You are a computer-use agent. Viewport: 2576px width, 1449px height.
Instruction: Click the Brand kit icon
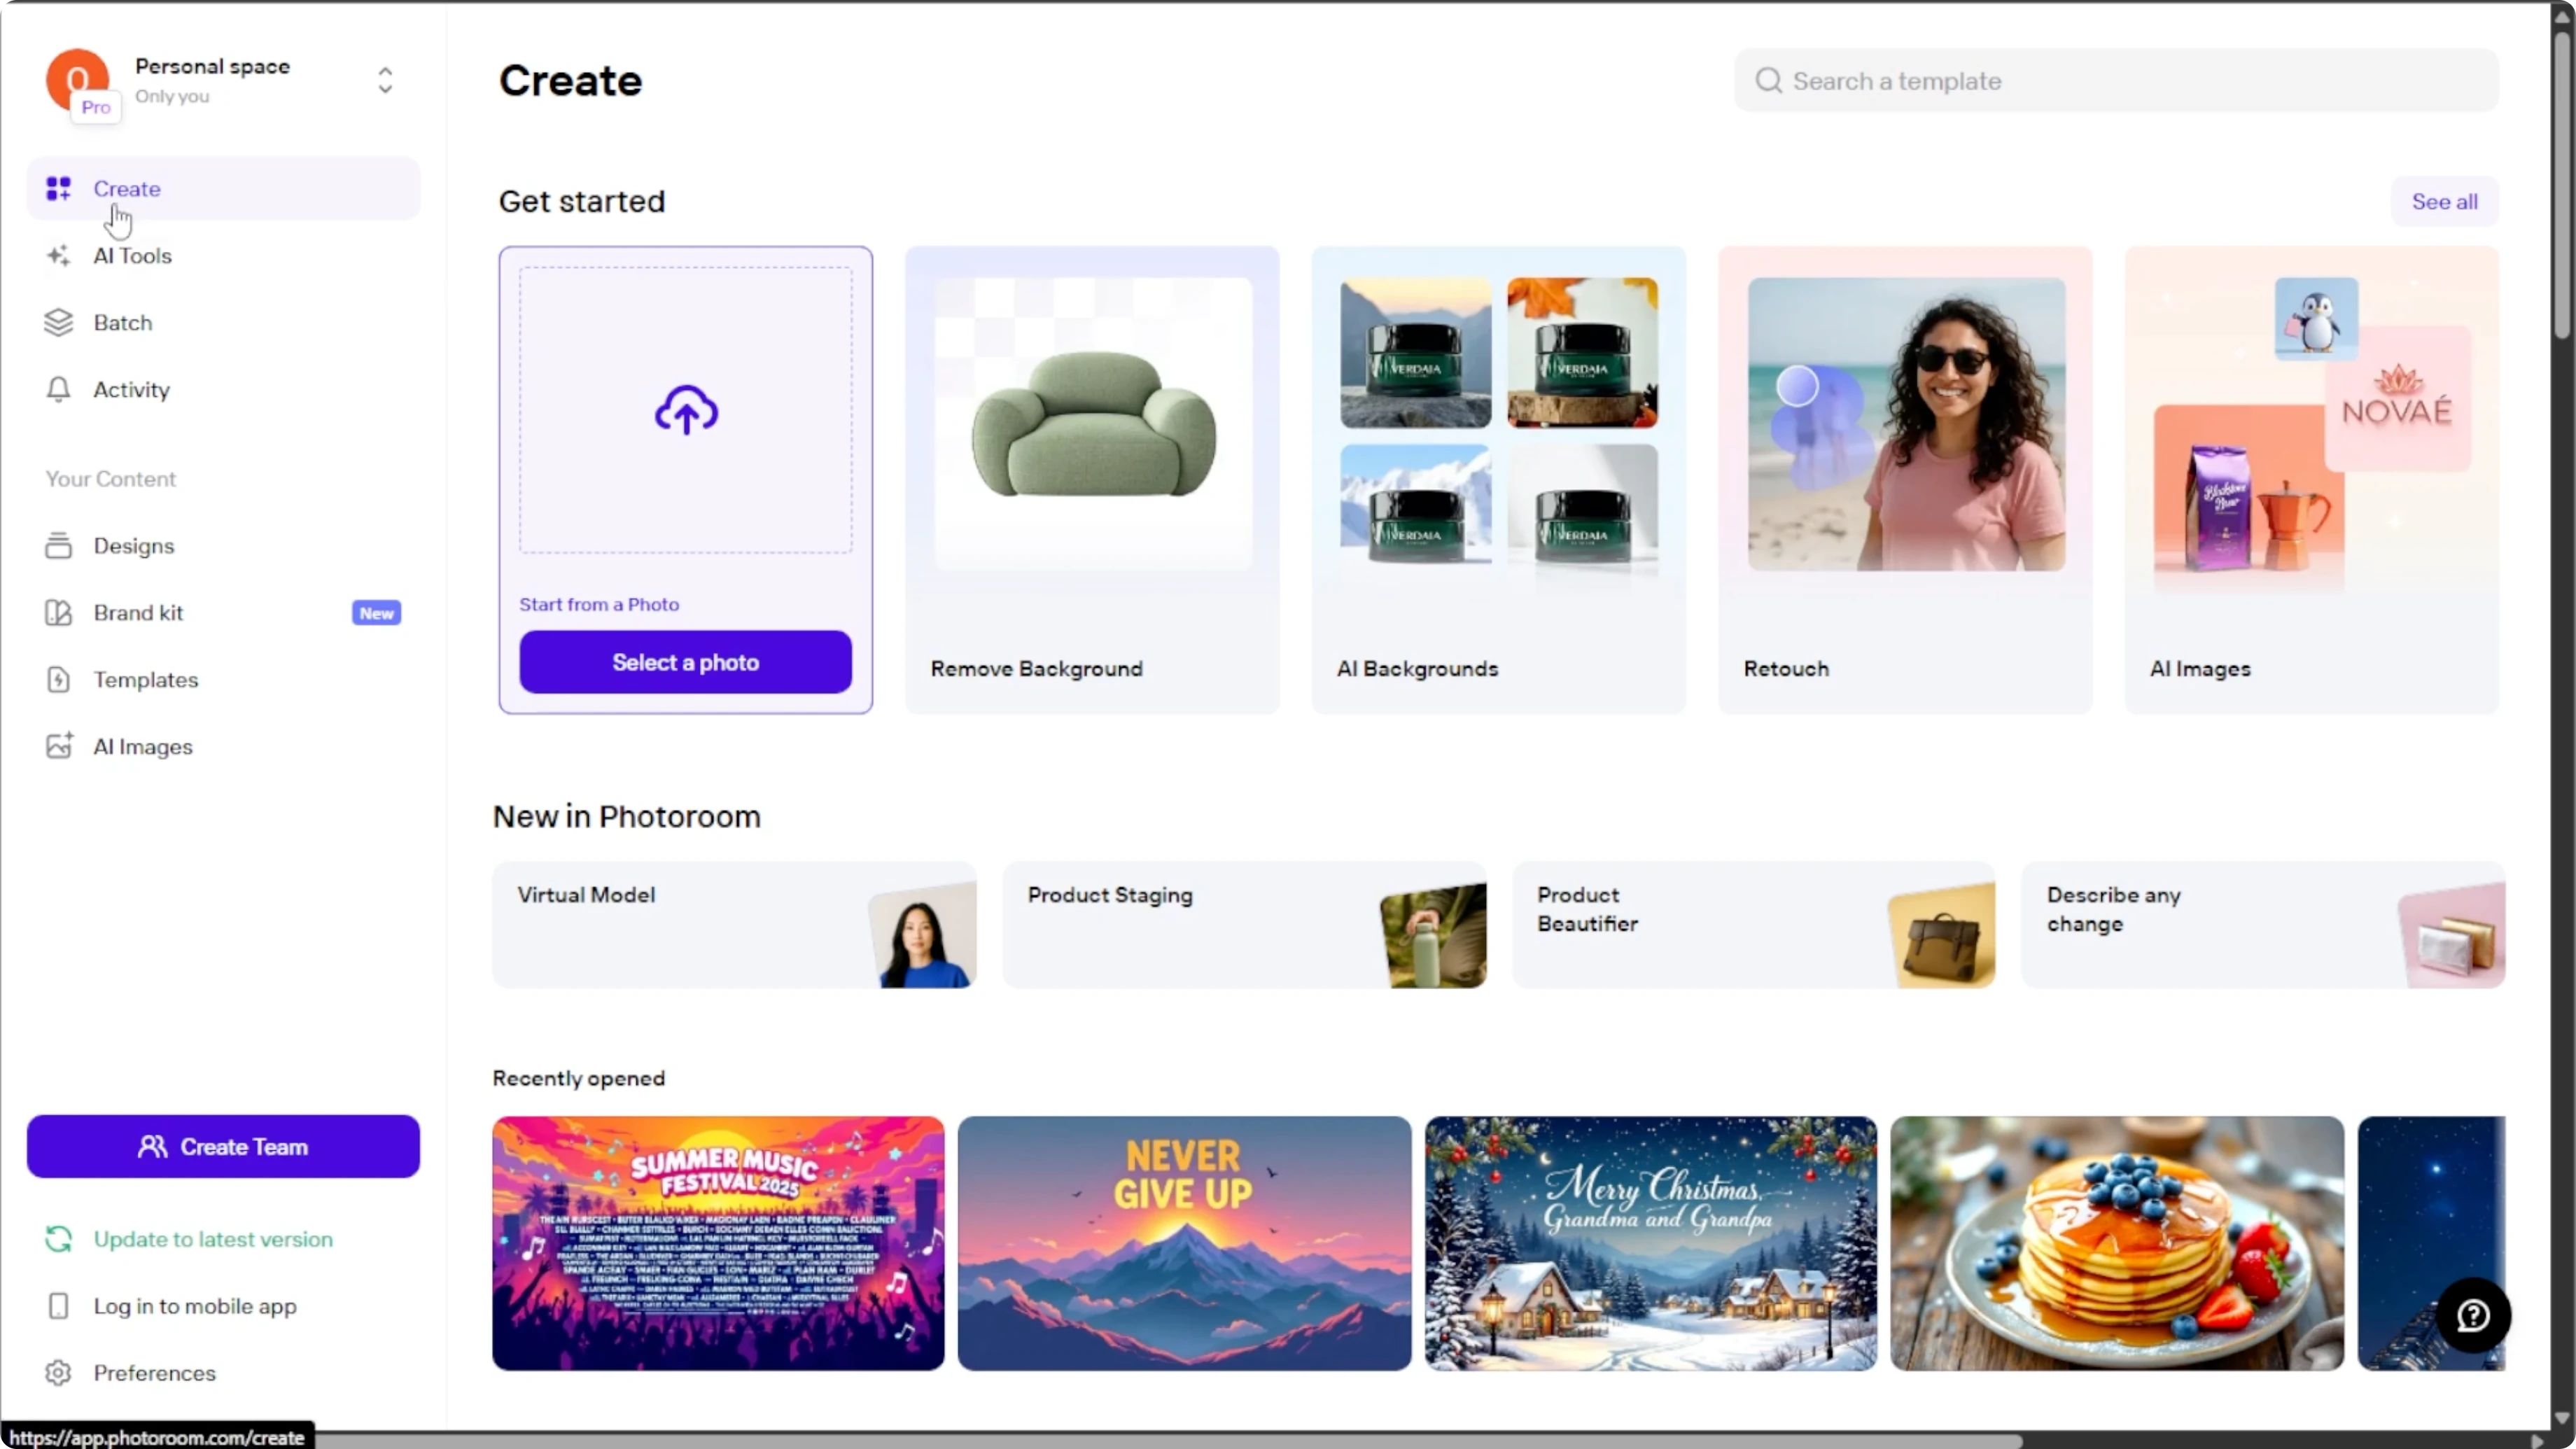pos(58,613)
